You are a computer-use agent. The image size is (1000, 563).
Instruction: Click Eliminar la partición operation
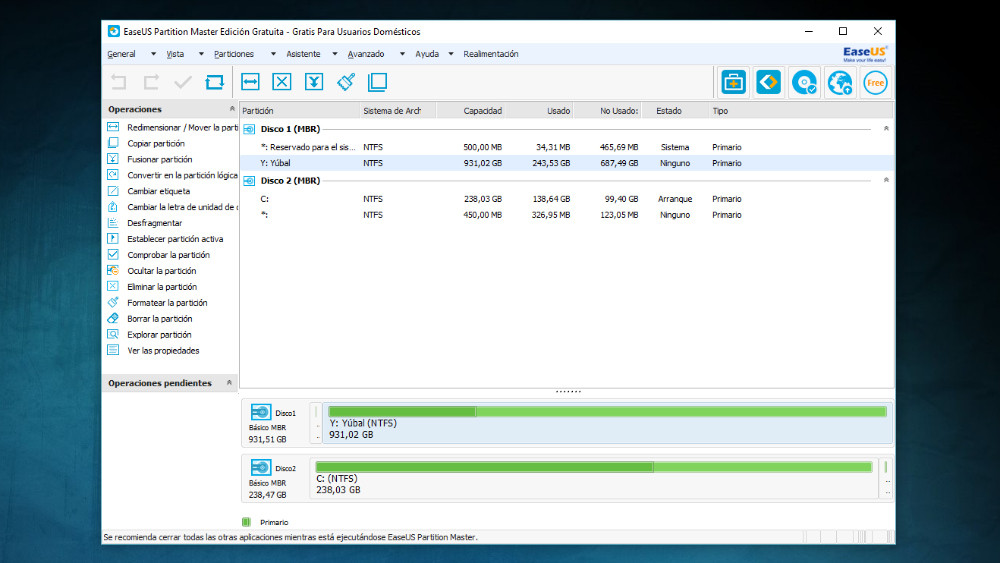(162, 287)
